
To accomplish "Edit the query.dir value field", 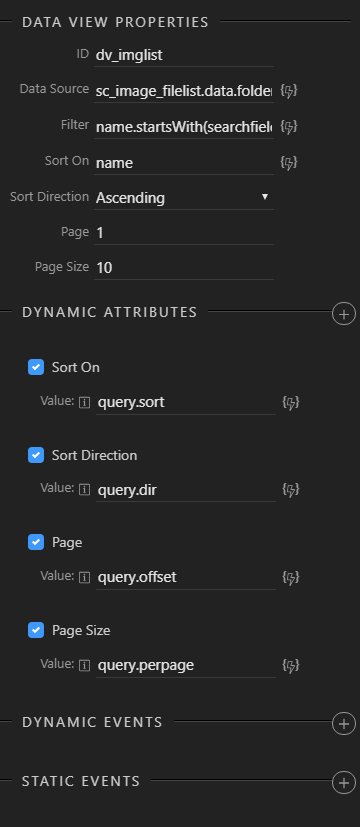I will point(186,491).
